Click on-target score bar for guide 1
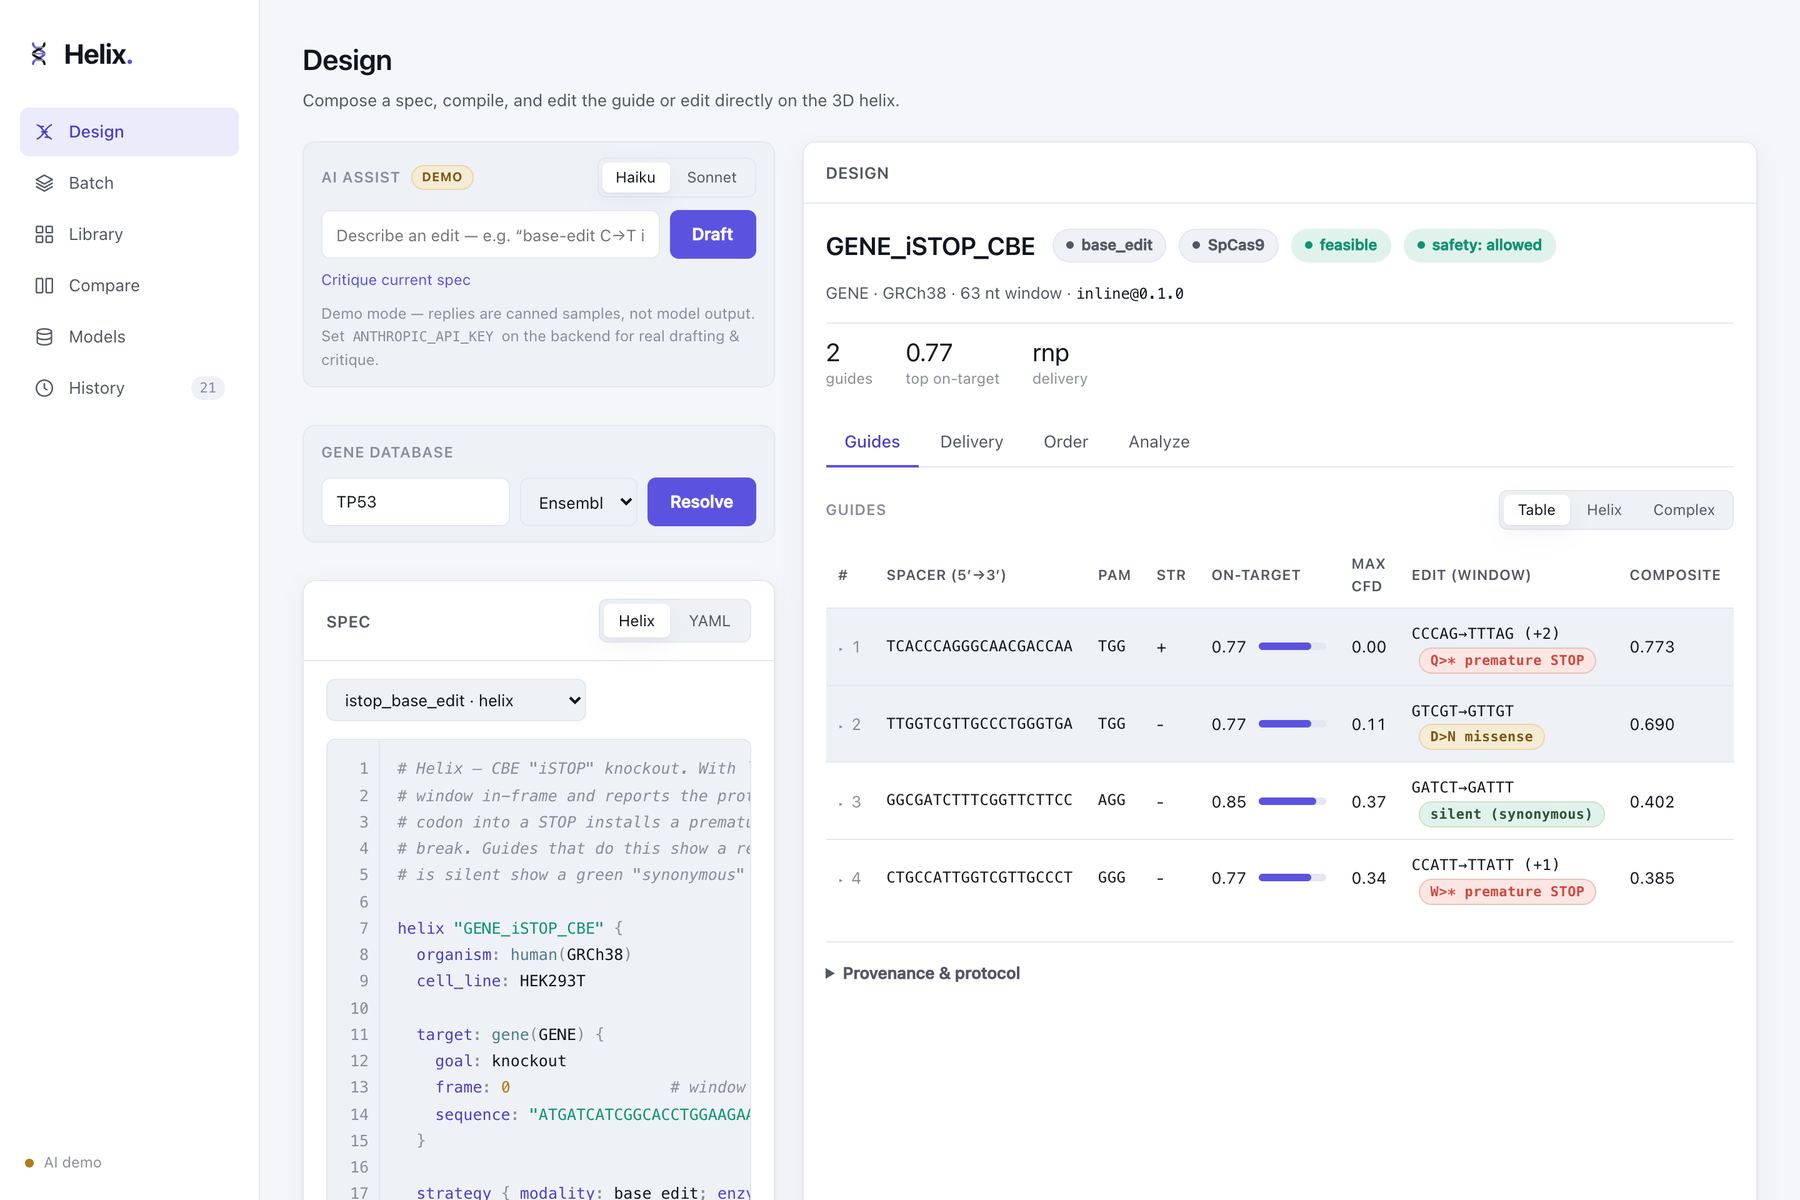This screenshot has height=1200, width=1800. pos(1292,647)
